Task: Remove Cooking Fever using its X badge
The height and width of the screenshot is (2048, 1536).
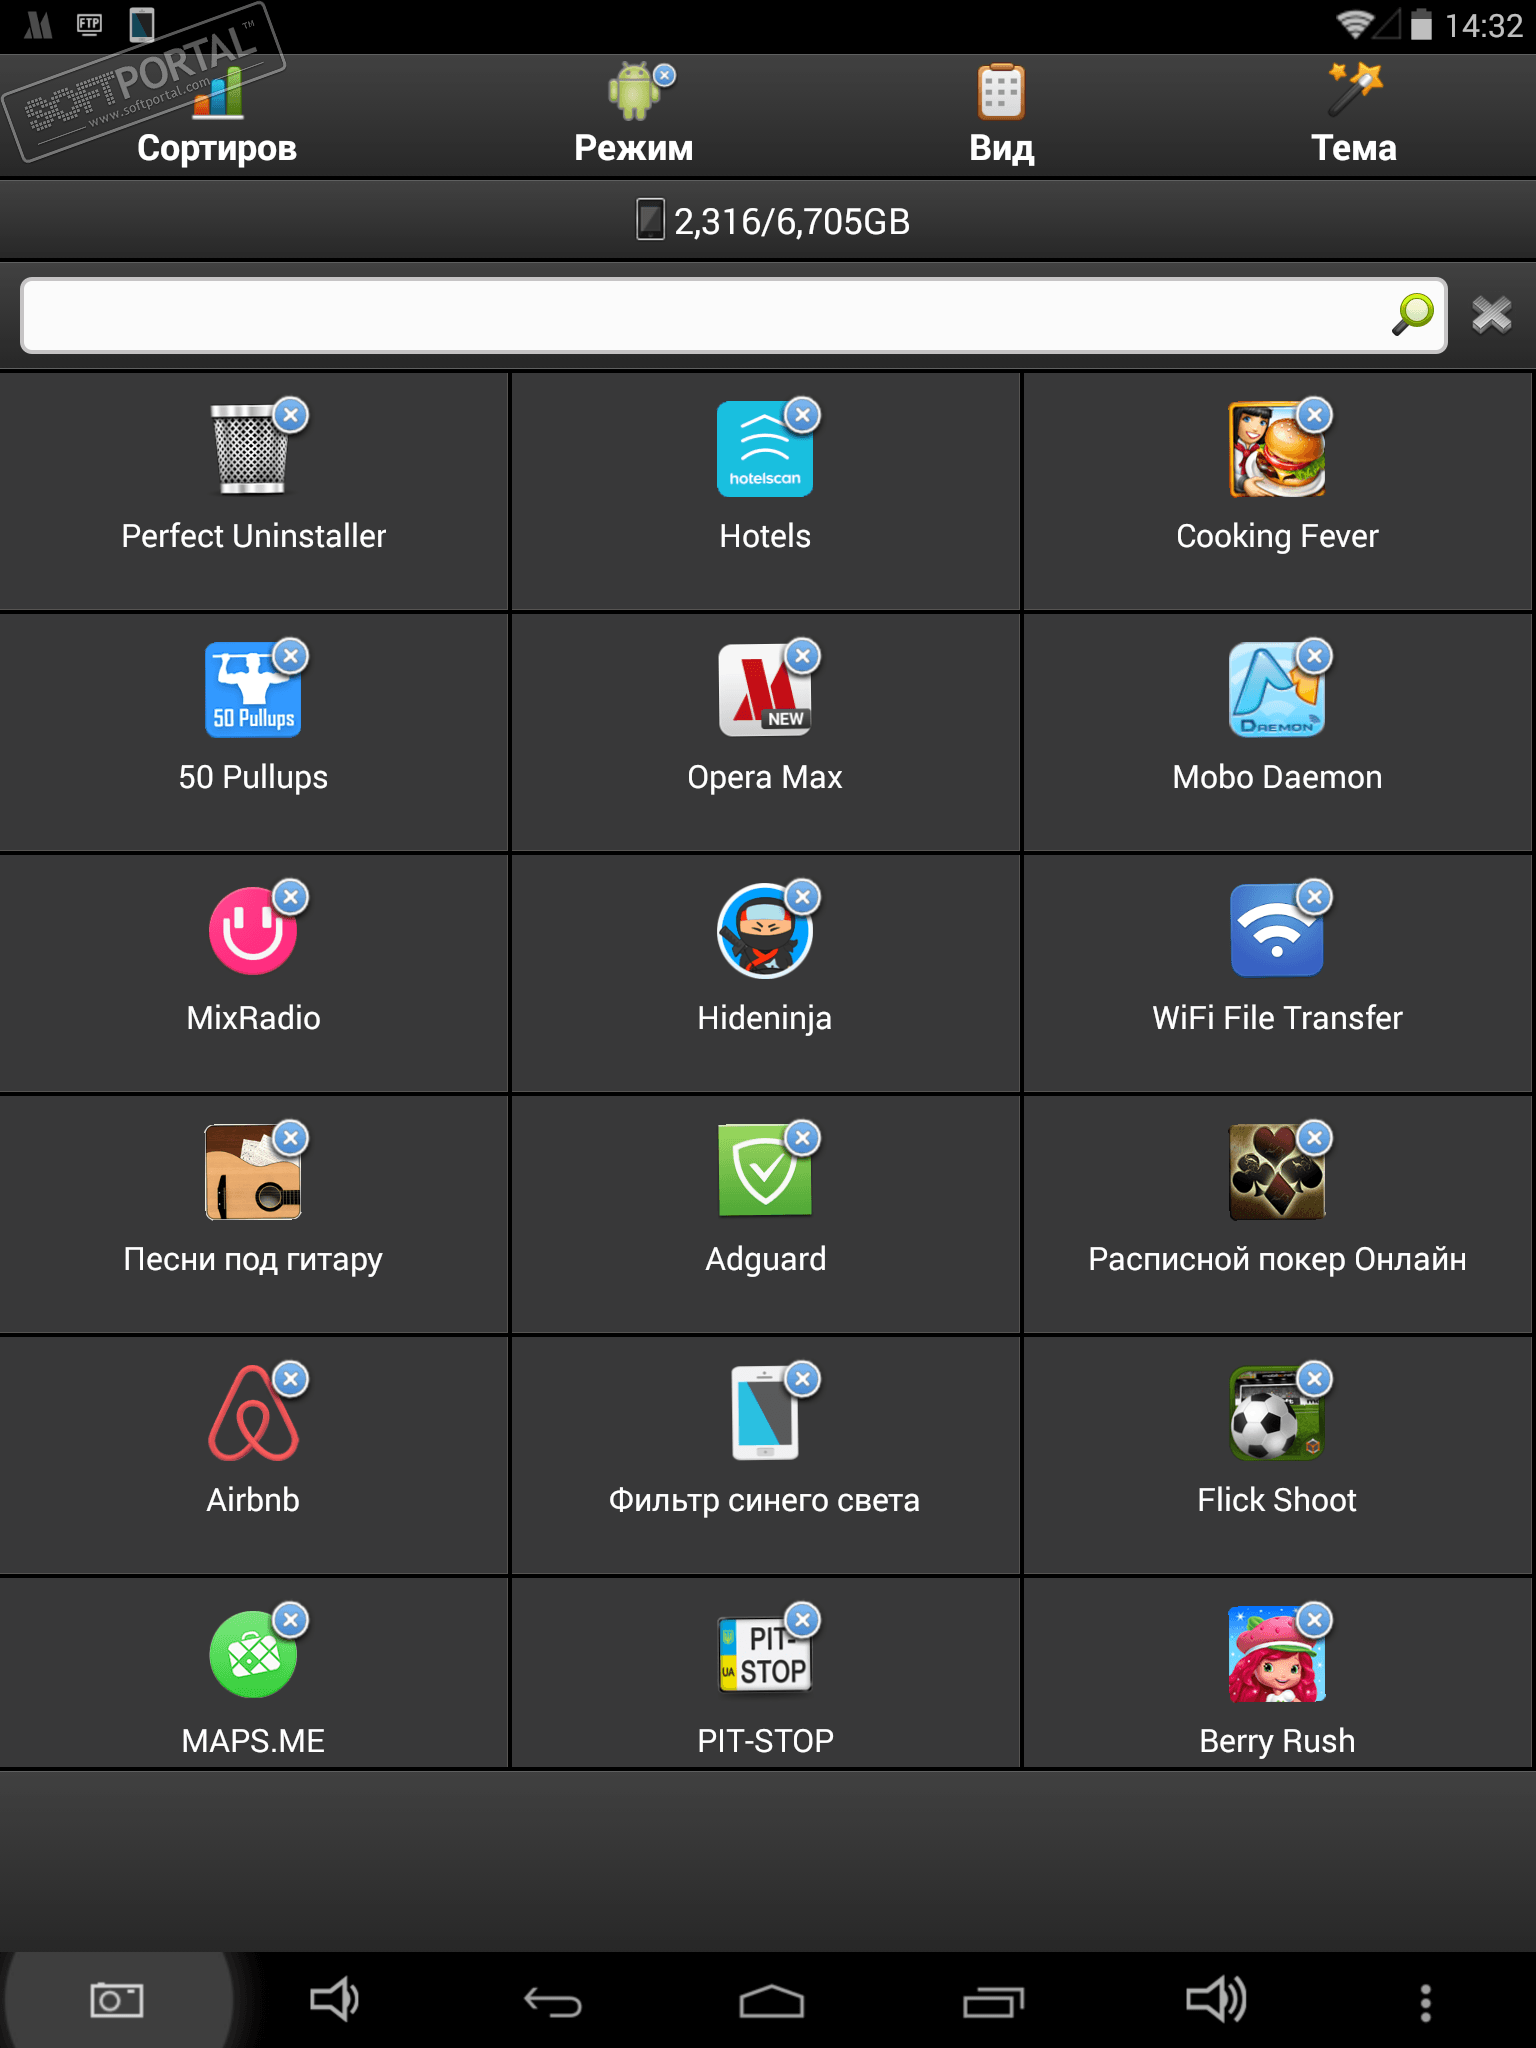Action: point(1314,414)
